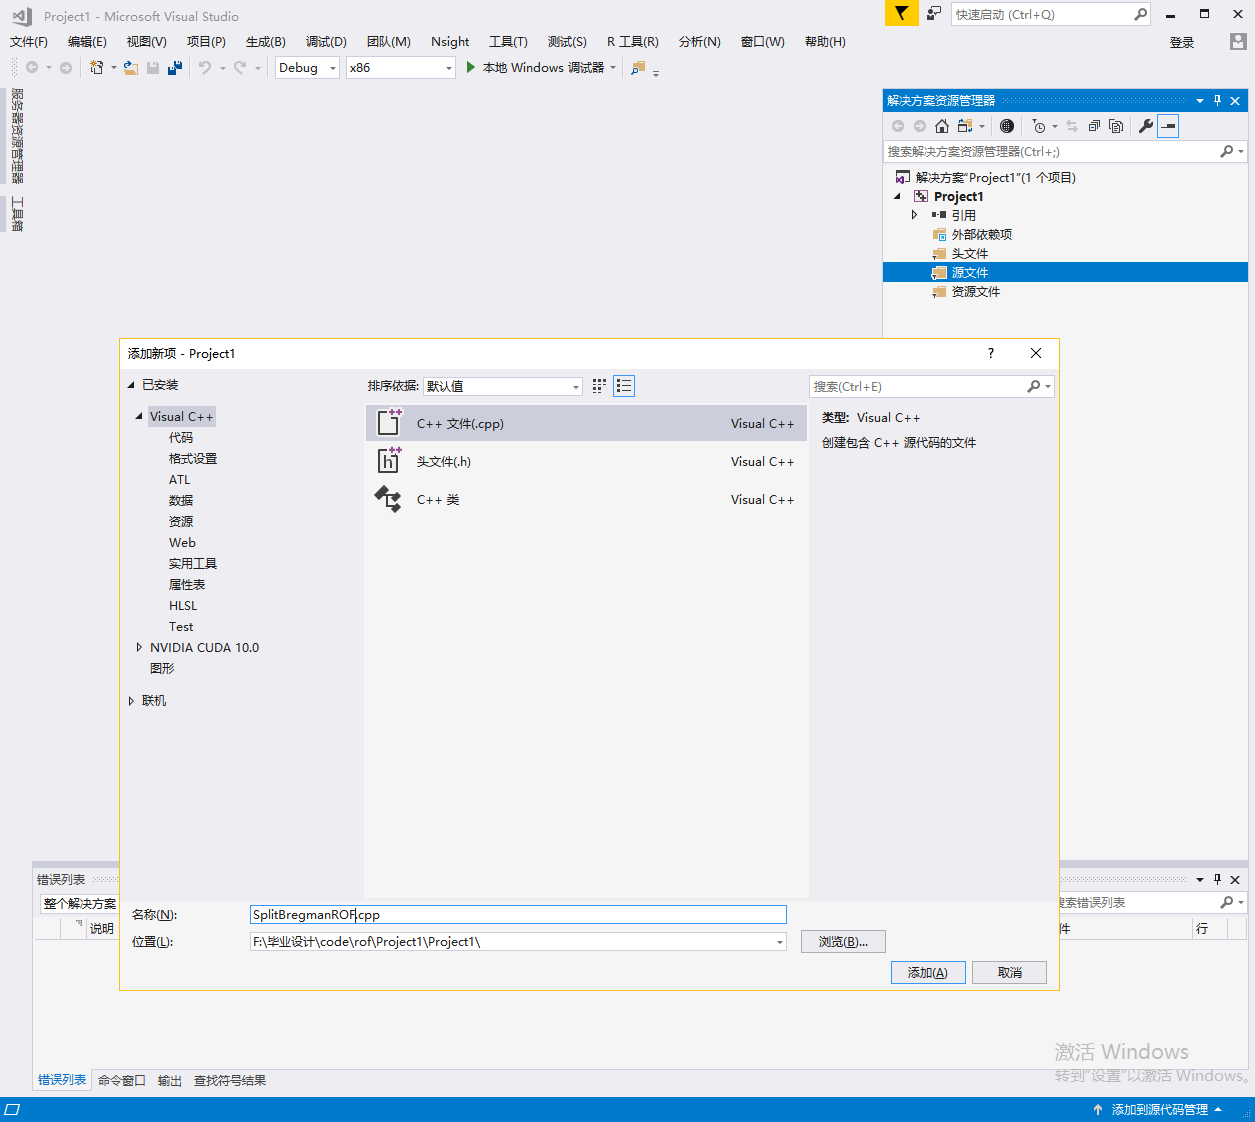Collapse the Project1 node in Solution Explorer
This screenshot has height=1122, width=1255.
[897, 196]
